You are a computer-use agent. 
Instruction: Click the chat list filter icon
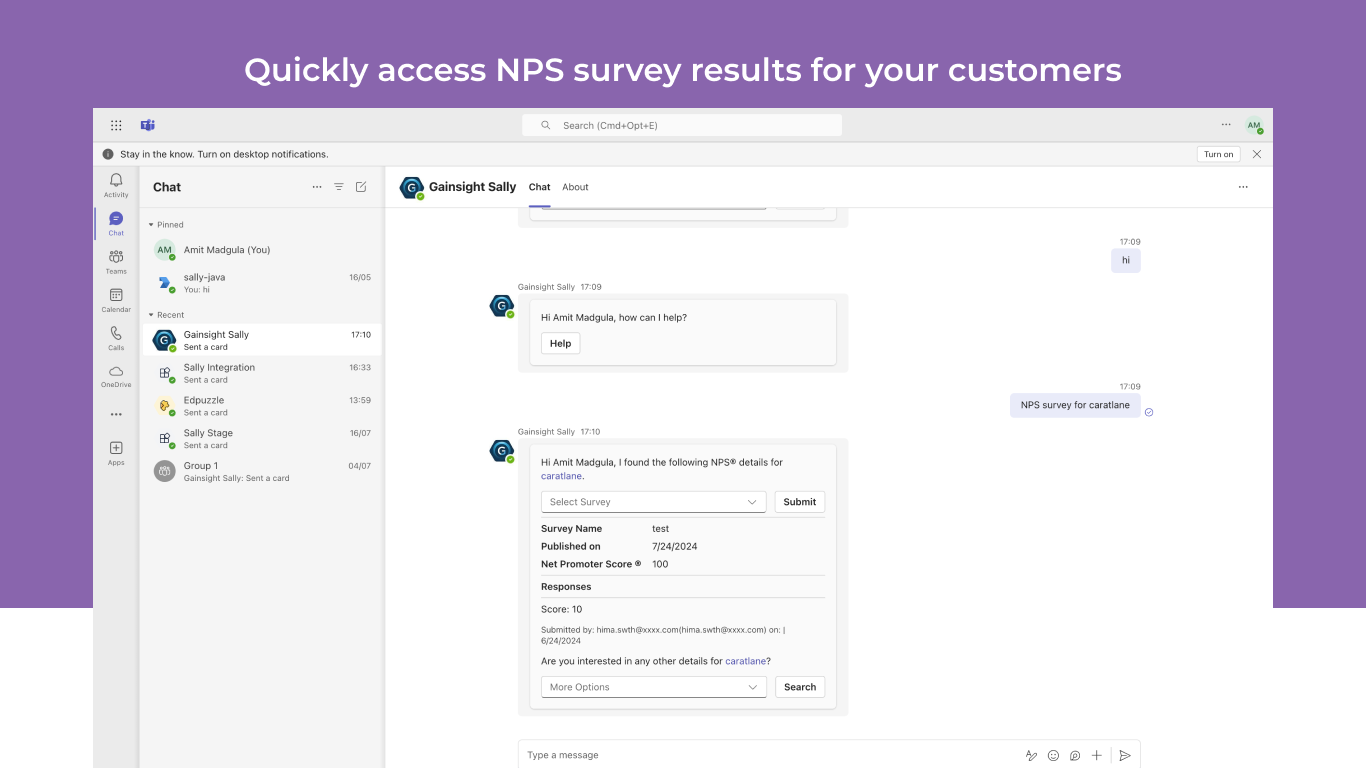point(339,187)
